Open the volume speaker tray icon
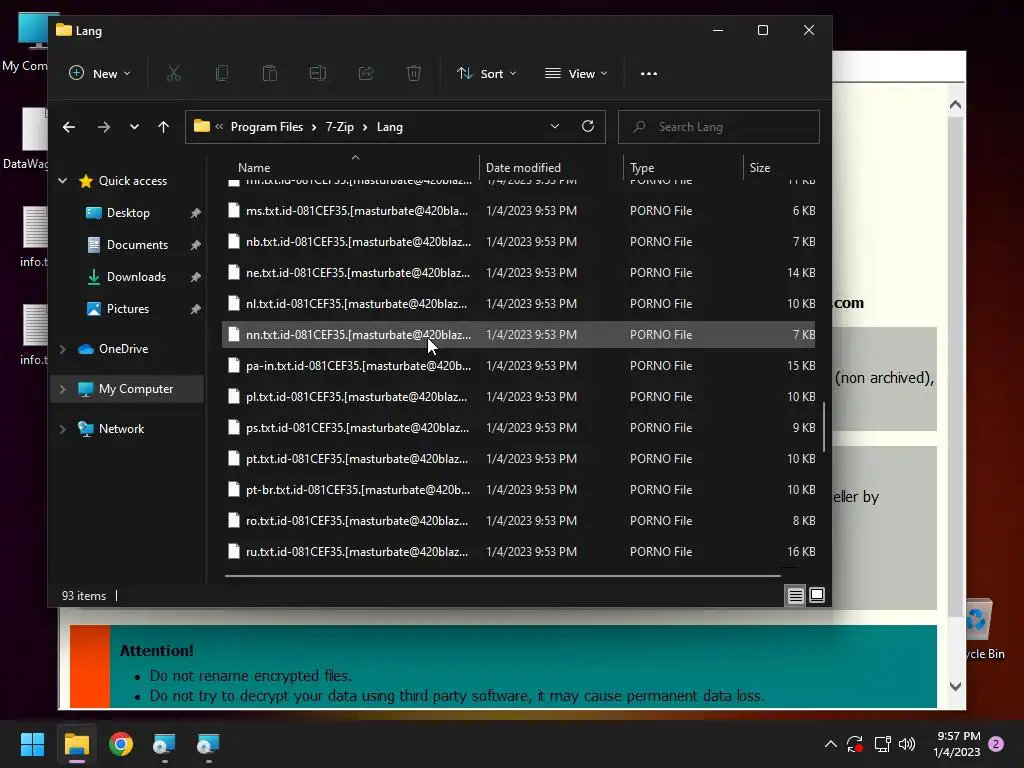The image size is (1024, 768). coord(907,744)
